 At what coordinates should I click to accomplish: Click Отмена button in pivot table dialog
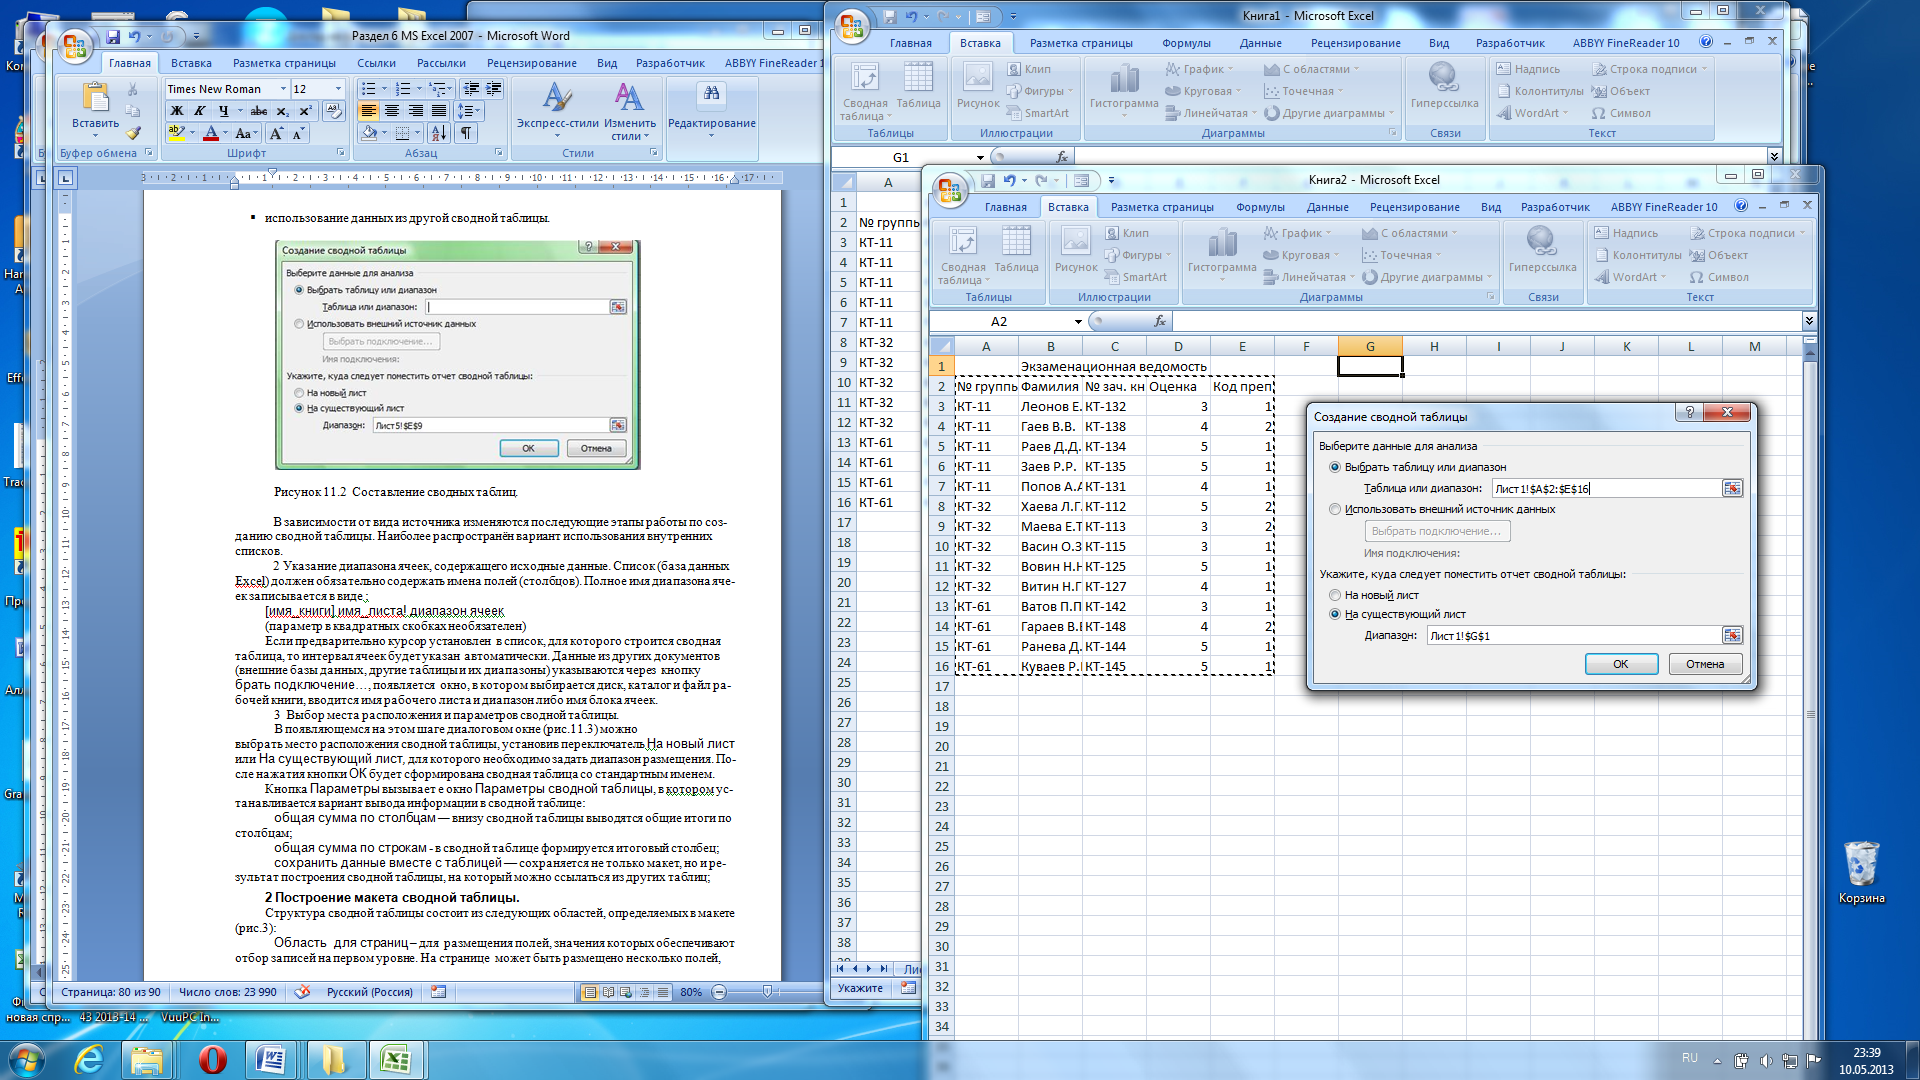coord(1704,663)
